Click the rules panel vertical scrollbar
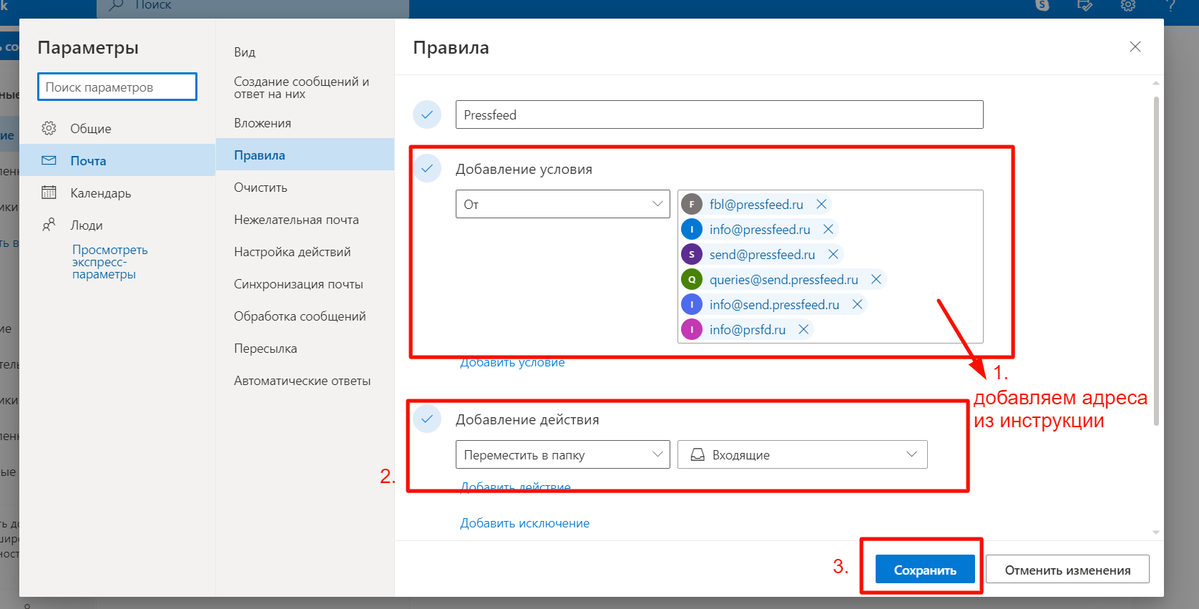 point(1156,260)
